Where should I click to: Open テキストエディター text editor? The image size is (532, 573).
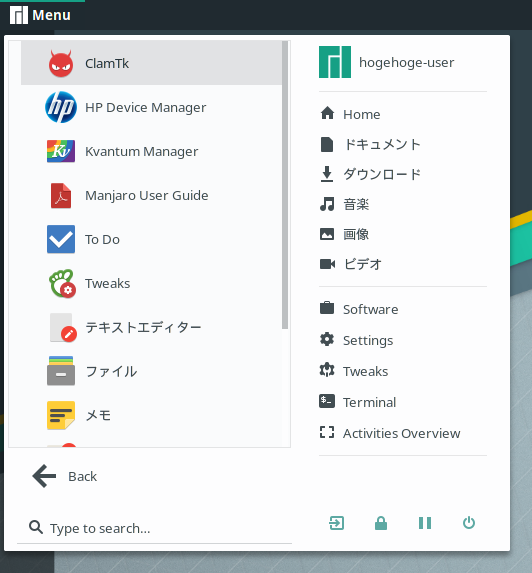tap(151, 327)
